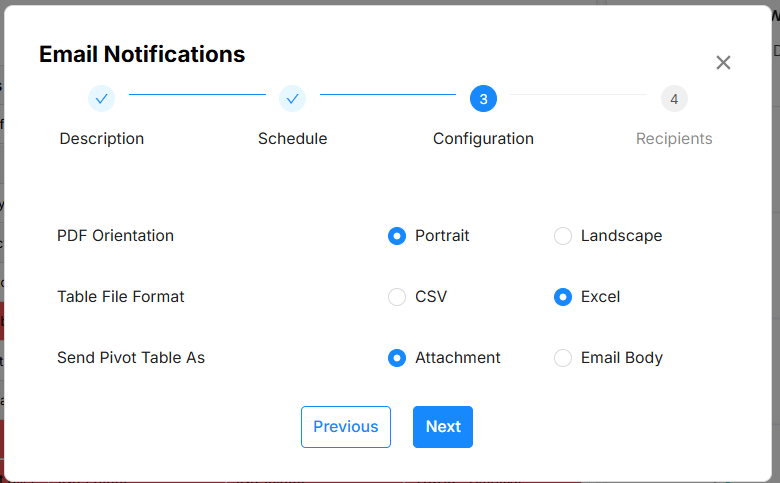Proceed with the Next button
780x483 pixels.
click(x=442, y=427)
